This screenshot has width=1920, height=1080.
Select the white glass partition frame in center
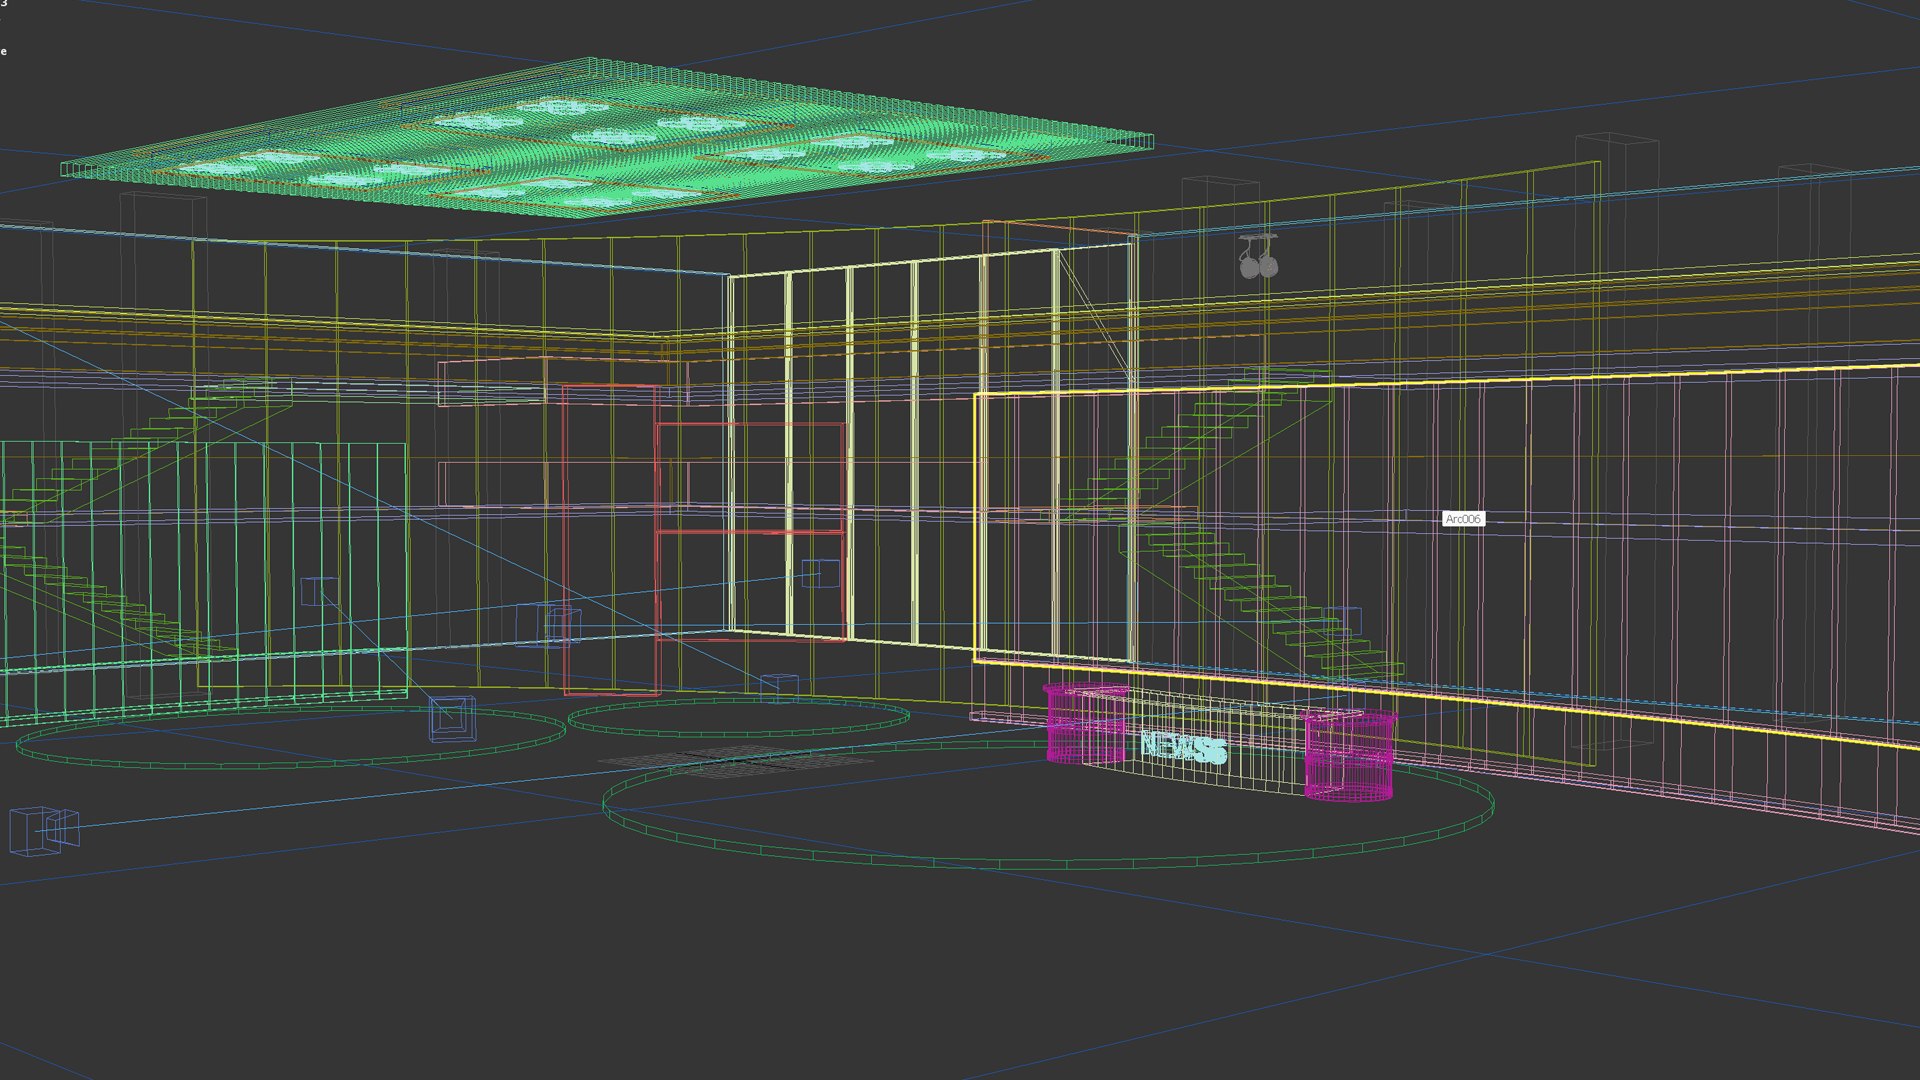[x=930, y=455]
